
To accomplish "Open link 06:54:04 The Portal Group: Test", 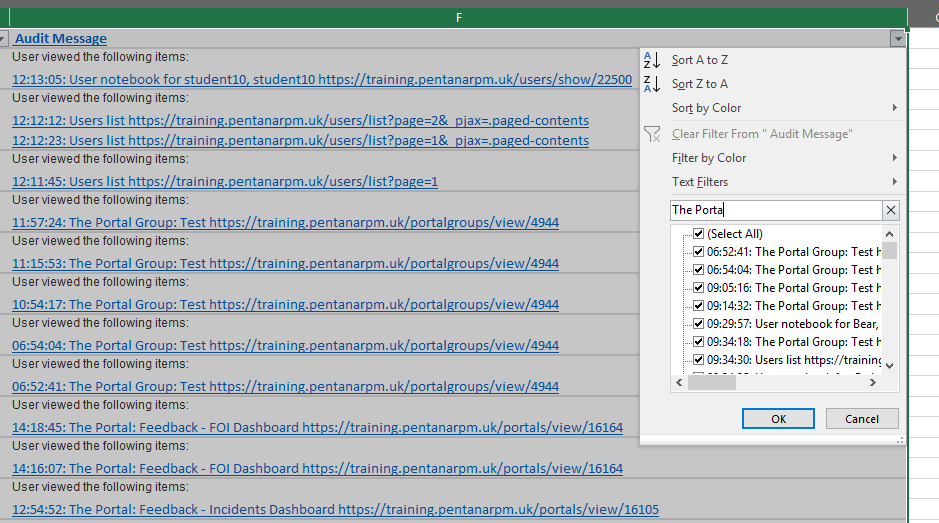I will coord(285,346).
